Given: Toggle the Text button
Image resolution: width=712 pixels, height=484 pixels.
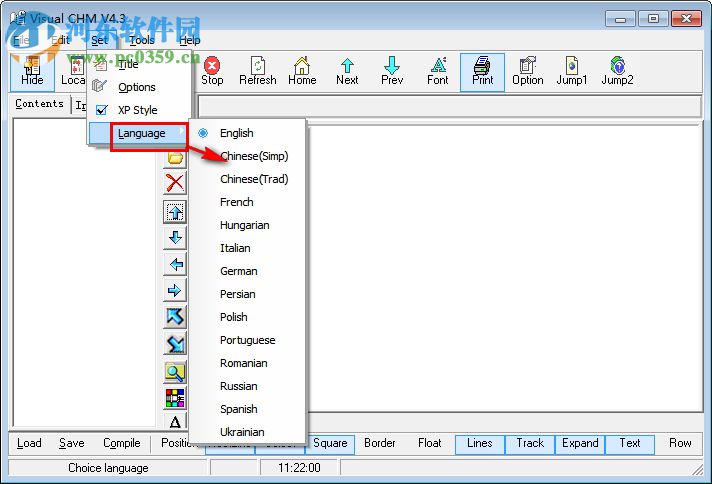Looking at the screenshot, I should 630,443.
